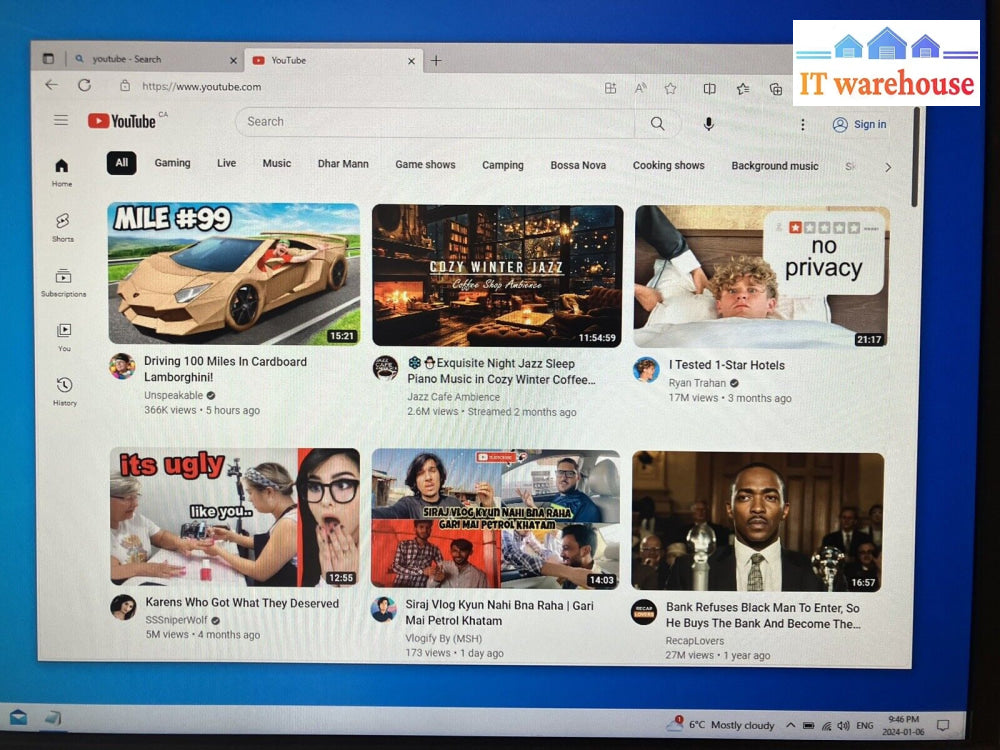Go to Home in sidebar

click(x=62, y=171)
